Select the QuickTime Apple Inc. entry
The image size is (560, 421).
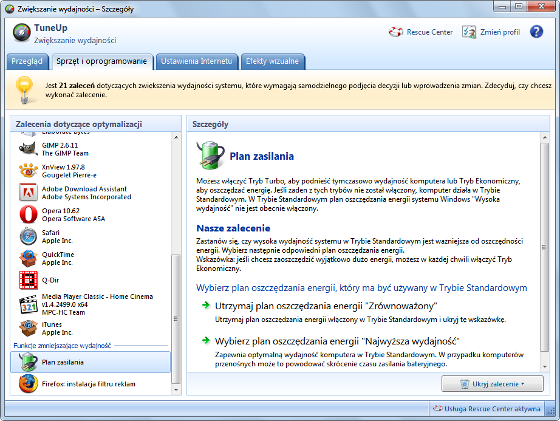90,258
